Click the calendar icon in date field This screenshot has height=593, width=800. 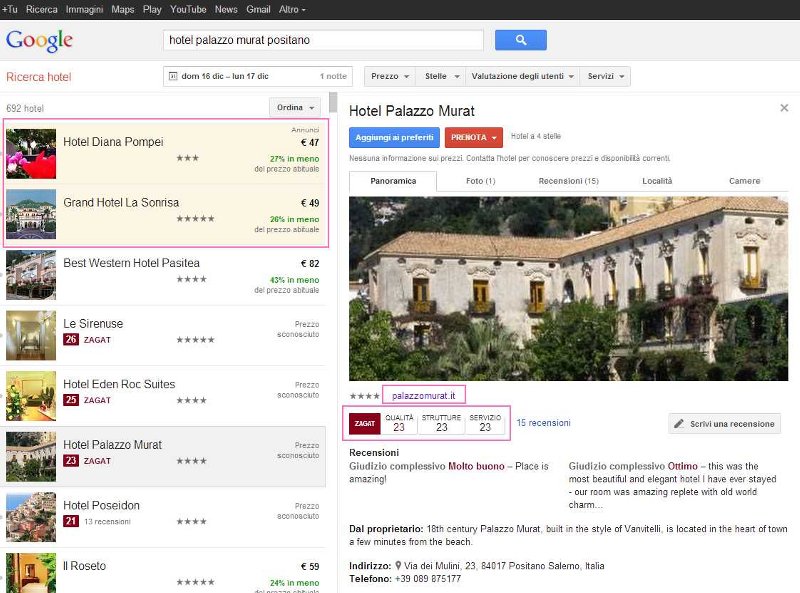tap(173, 76)
